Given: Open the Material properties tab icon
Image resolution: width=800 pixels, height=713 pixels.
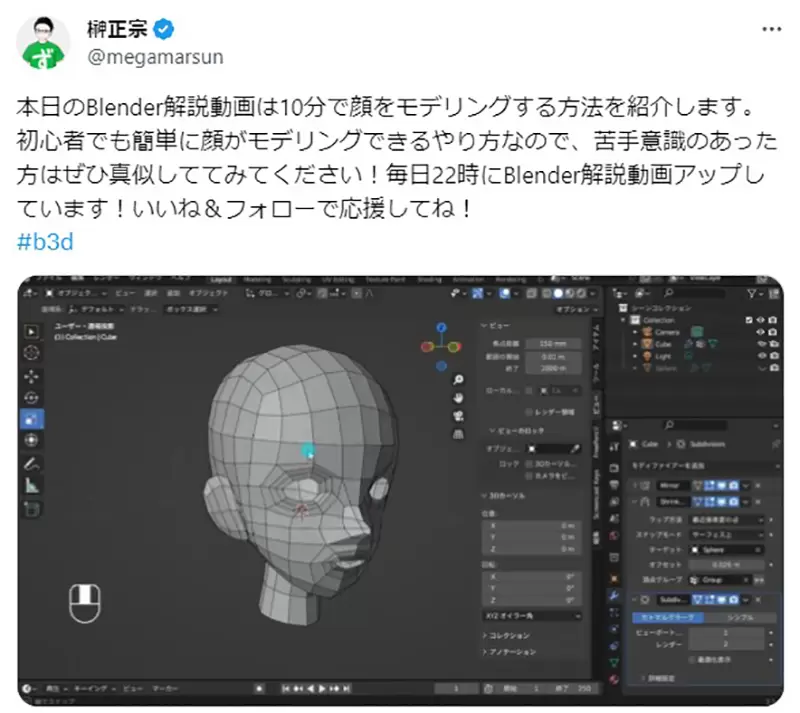Looking at the screenshot, I should point(614,679).
